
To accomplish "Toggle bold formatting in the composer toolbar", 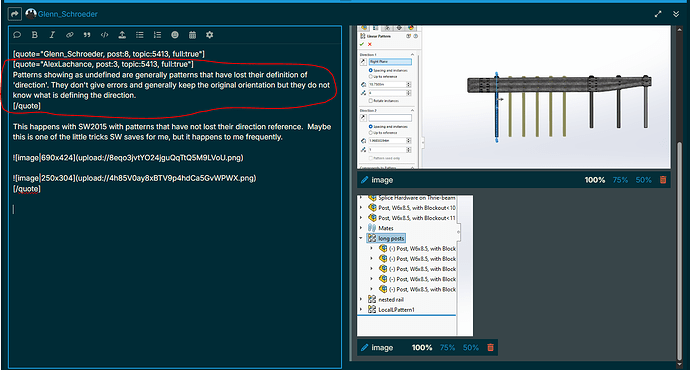I will coord(35,35).
